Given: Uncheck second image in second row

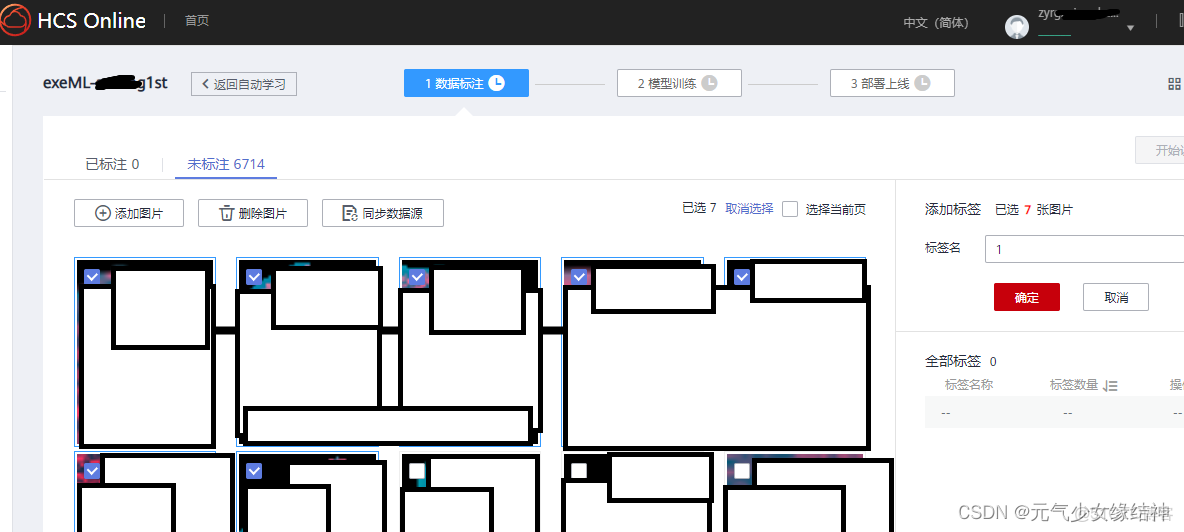Looking at the screenshot, I should (254, 471).
